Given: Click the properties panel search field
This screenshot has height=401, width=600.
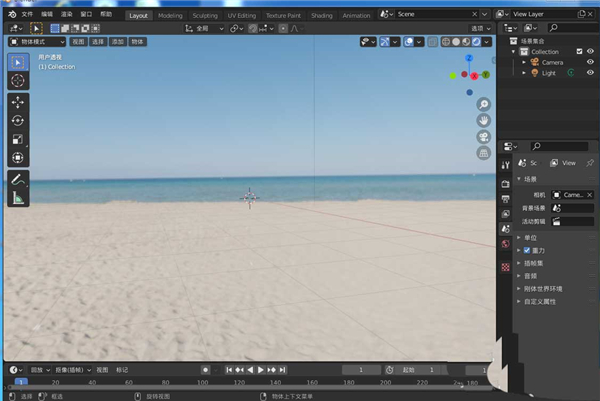Looking at the screenshot, I should pyautogui.click(x=562, y=147).
